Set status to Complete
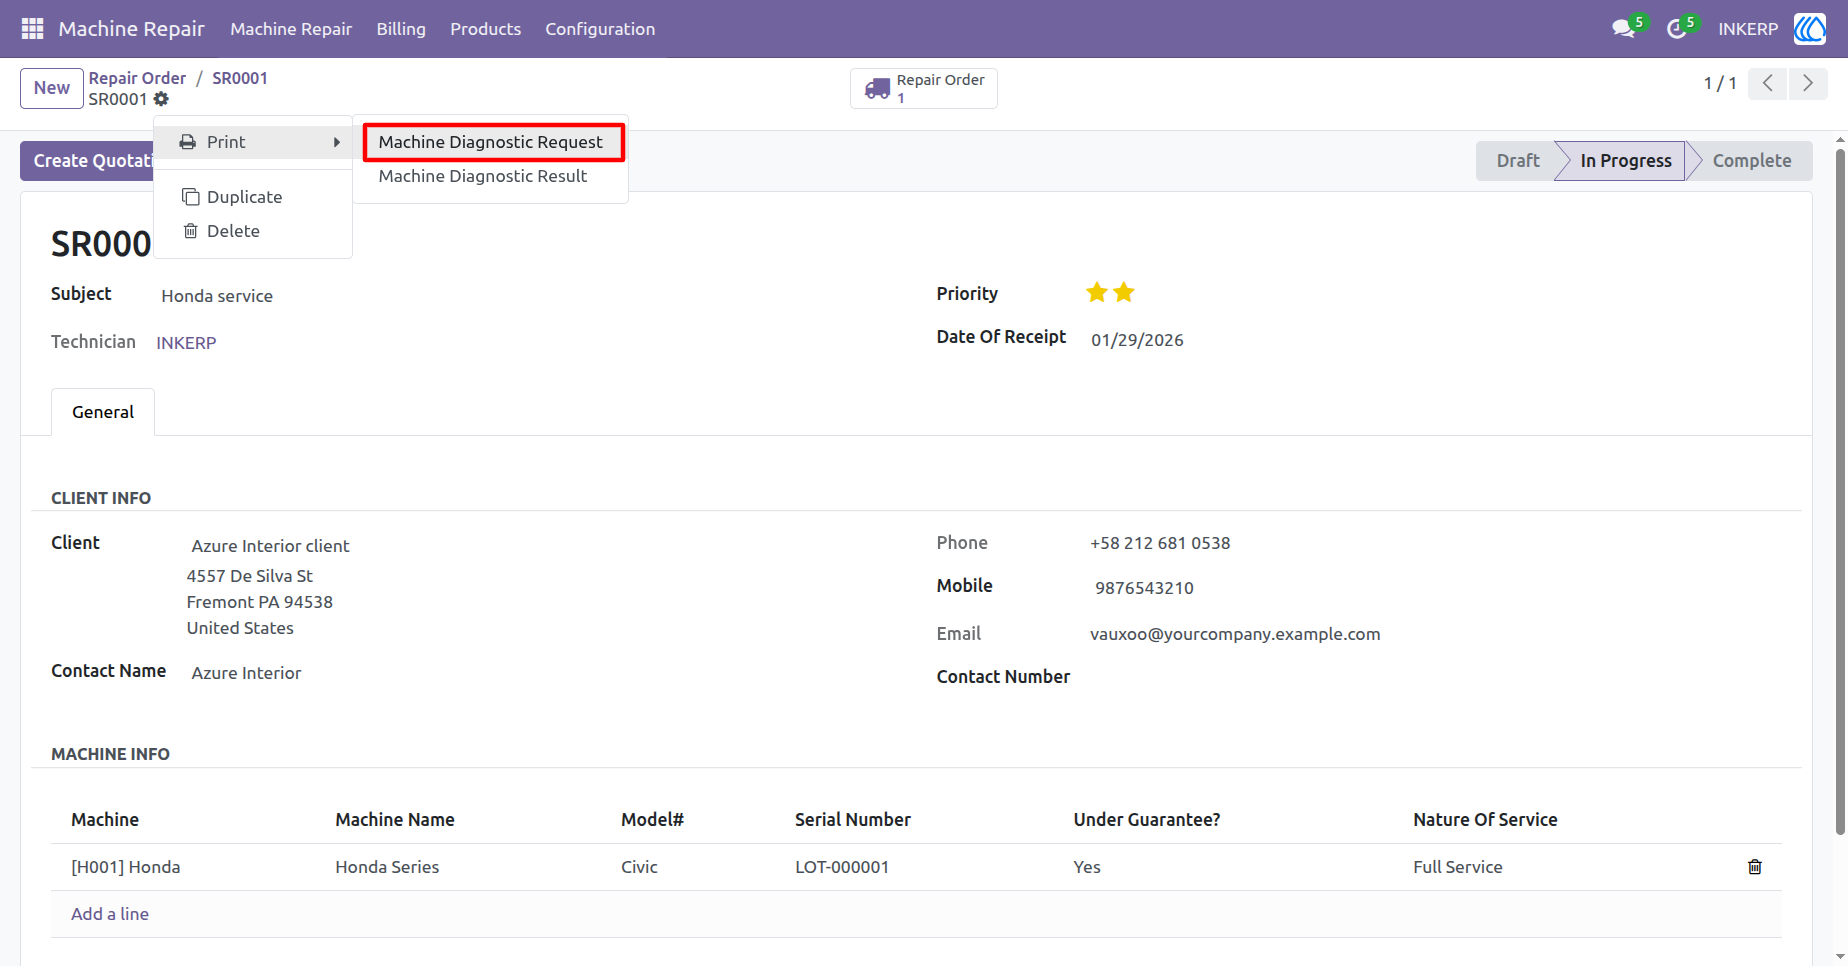Screen dimensions: 1848x966 tap(1751, 161)
